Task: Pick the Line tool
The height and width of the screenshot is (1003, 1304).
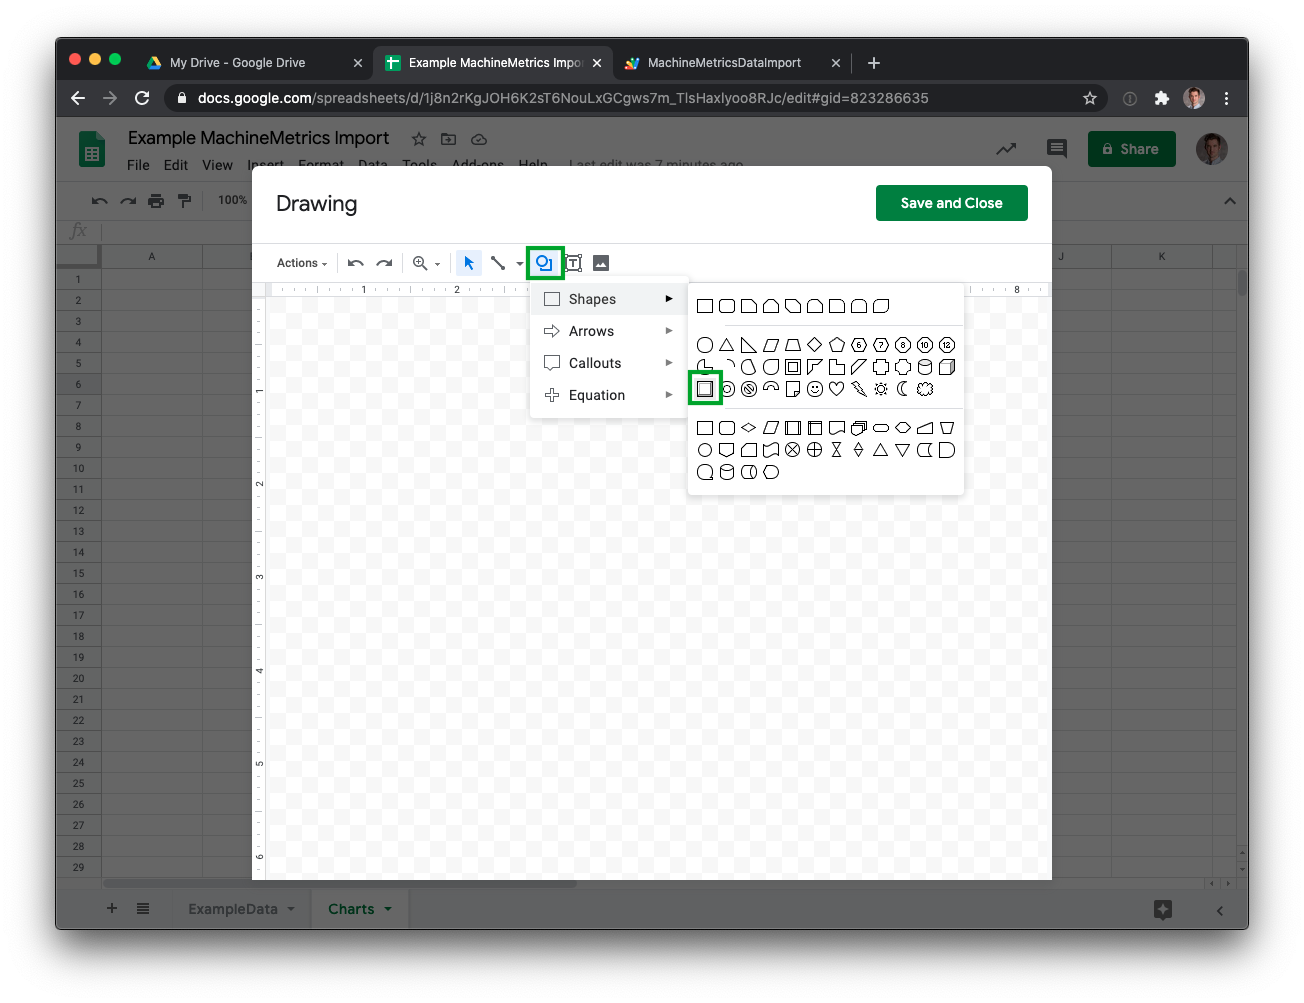Action: (x=498, y=263)
